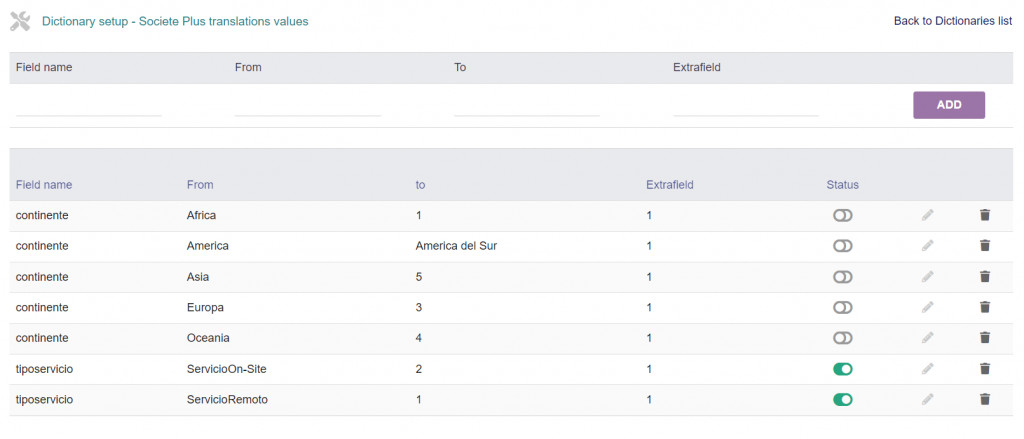Enable the Africa status toggle
Screen dimensions: 1024x439
pos(842,215)
